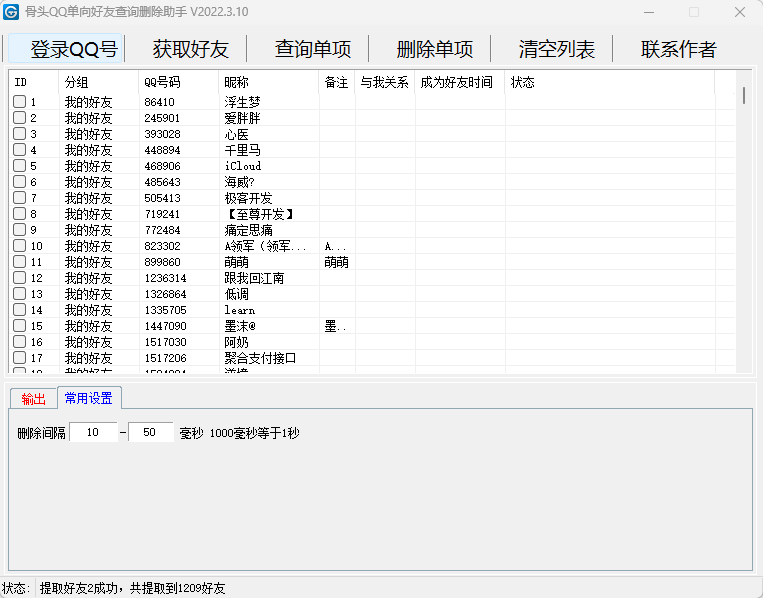Click the ID column header
763x598 pixels.
click(34, 82)
